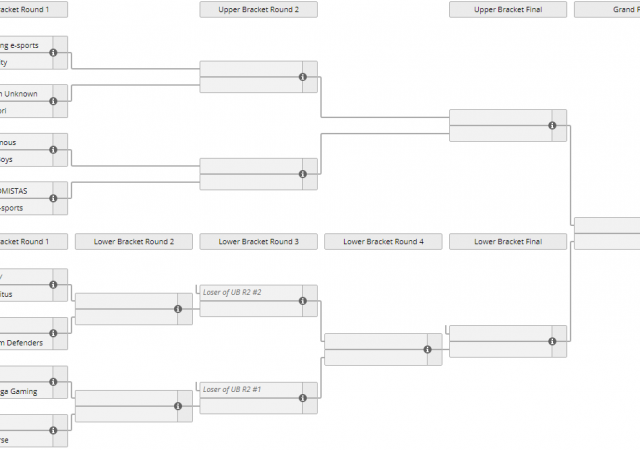This screenshot has width=640, height=450.
Task: Open match info for the e-sports opening match
Action: click(x=53, y=53)
